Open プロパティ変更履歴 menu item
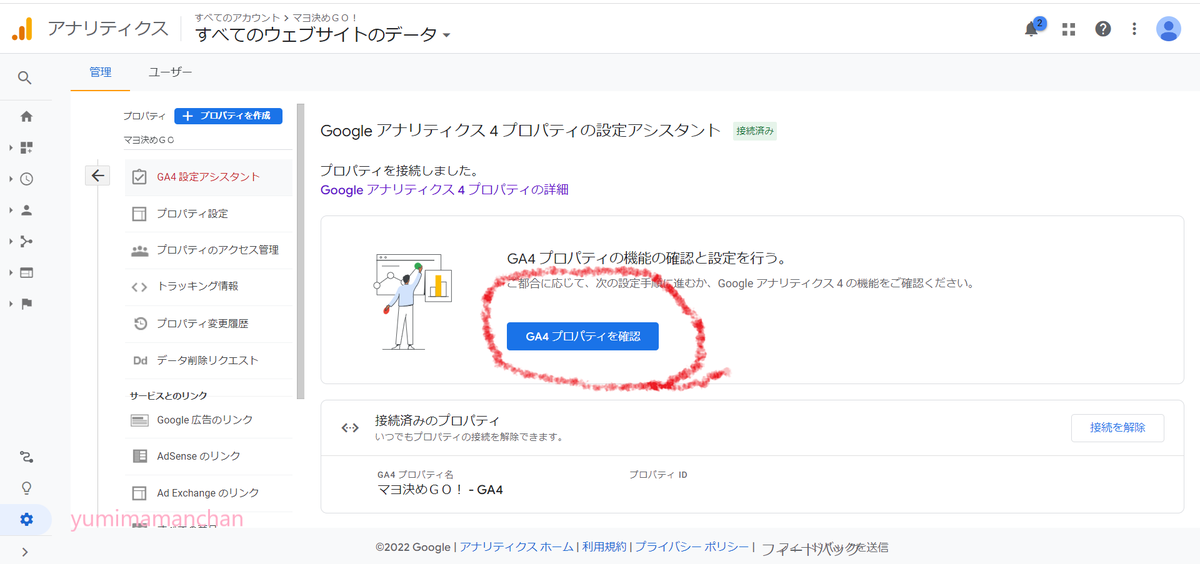The height and width of the screenshot is (564, 1200). [x=208, y=323]
